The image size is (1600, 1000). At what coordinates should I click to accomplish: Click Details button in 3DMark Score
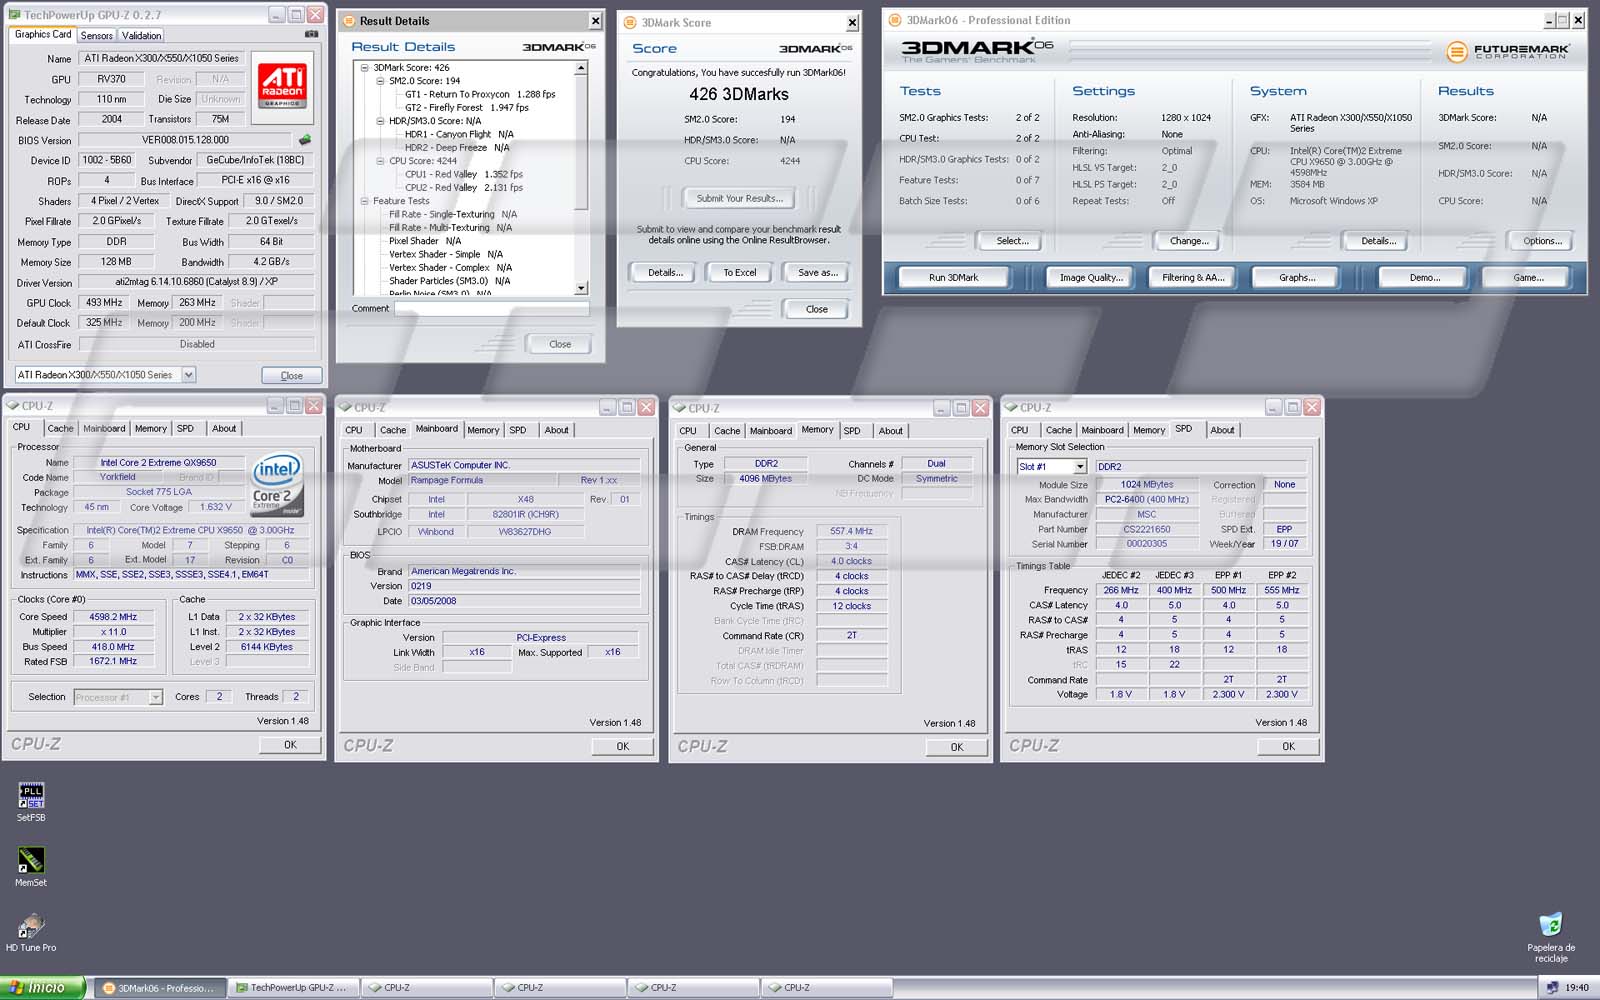point(665,272)
